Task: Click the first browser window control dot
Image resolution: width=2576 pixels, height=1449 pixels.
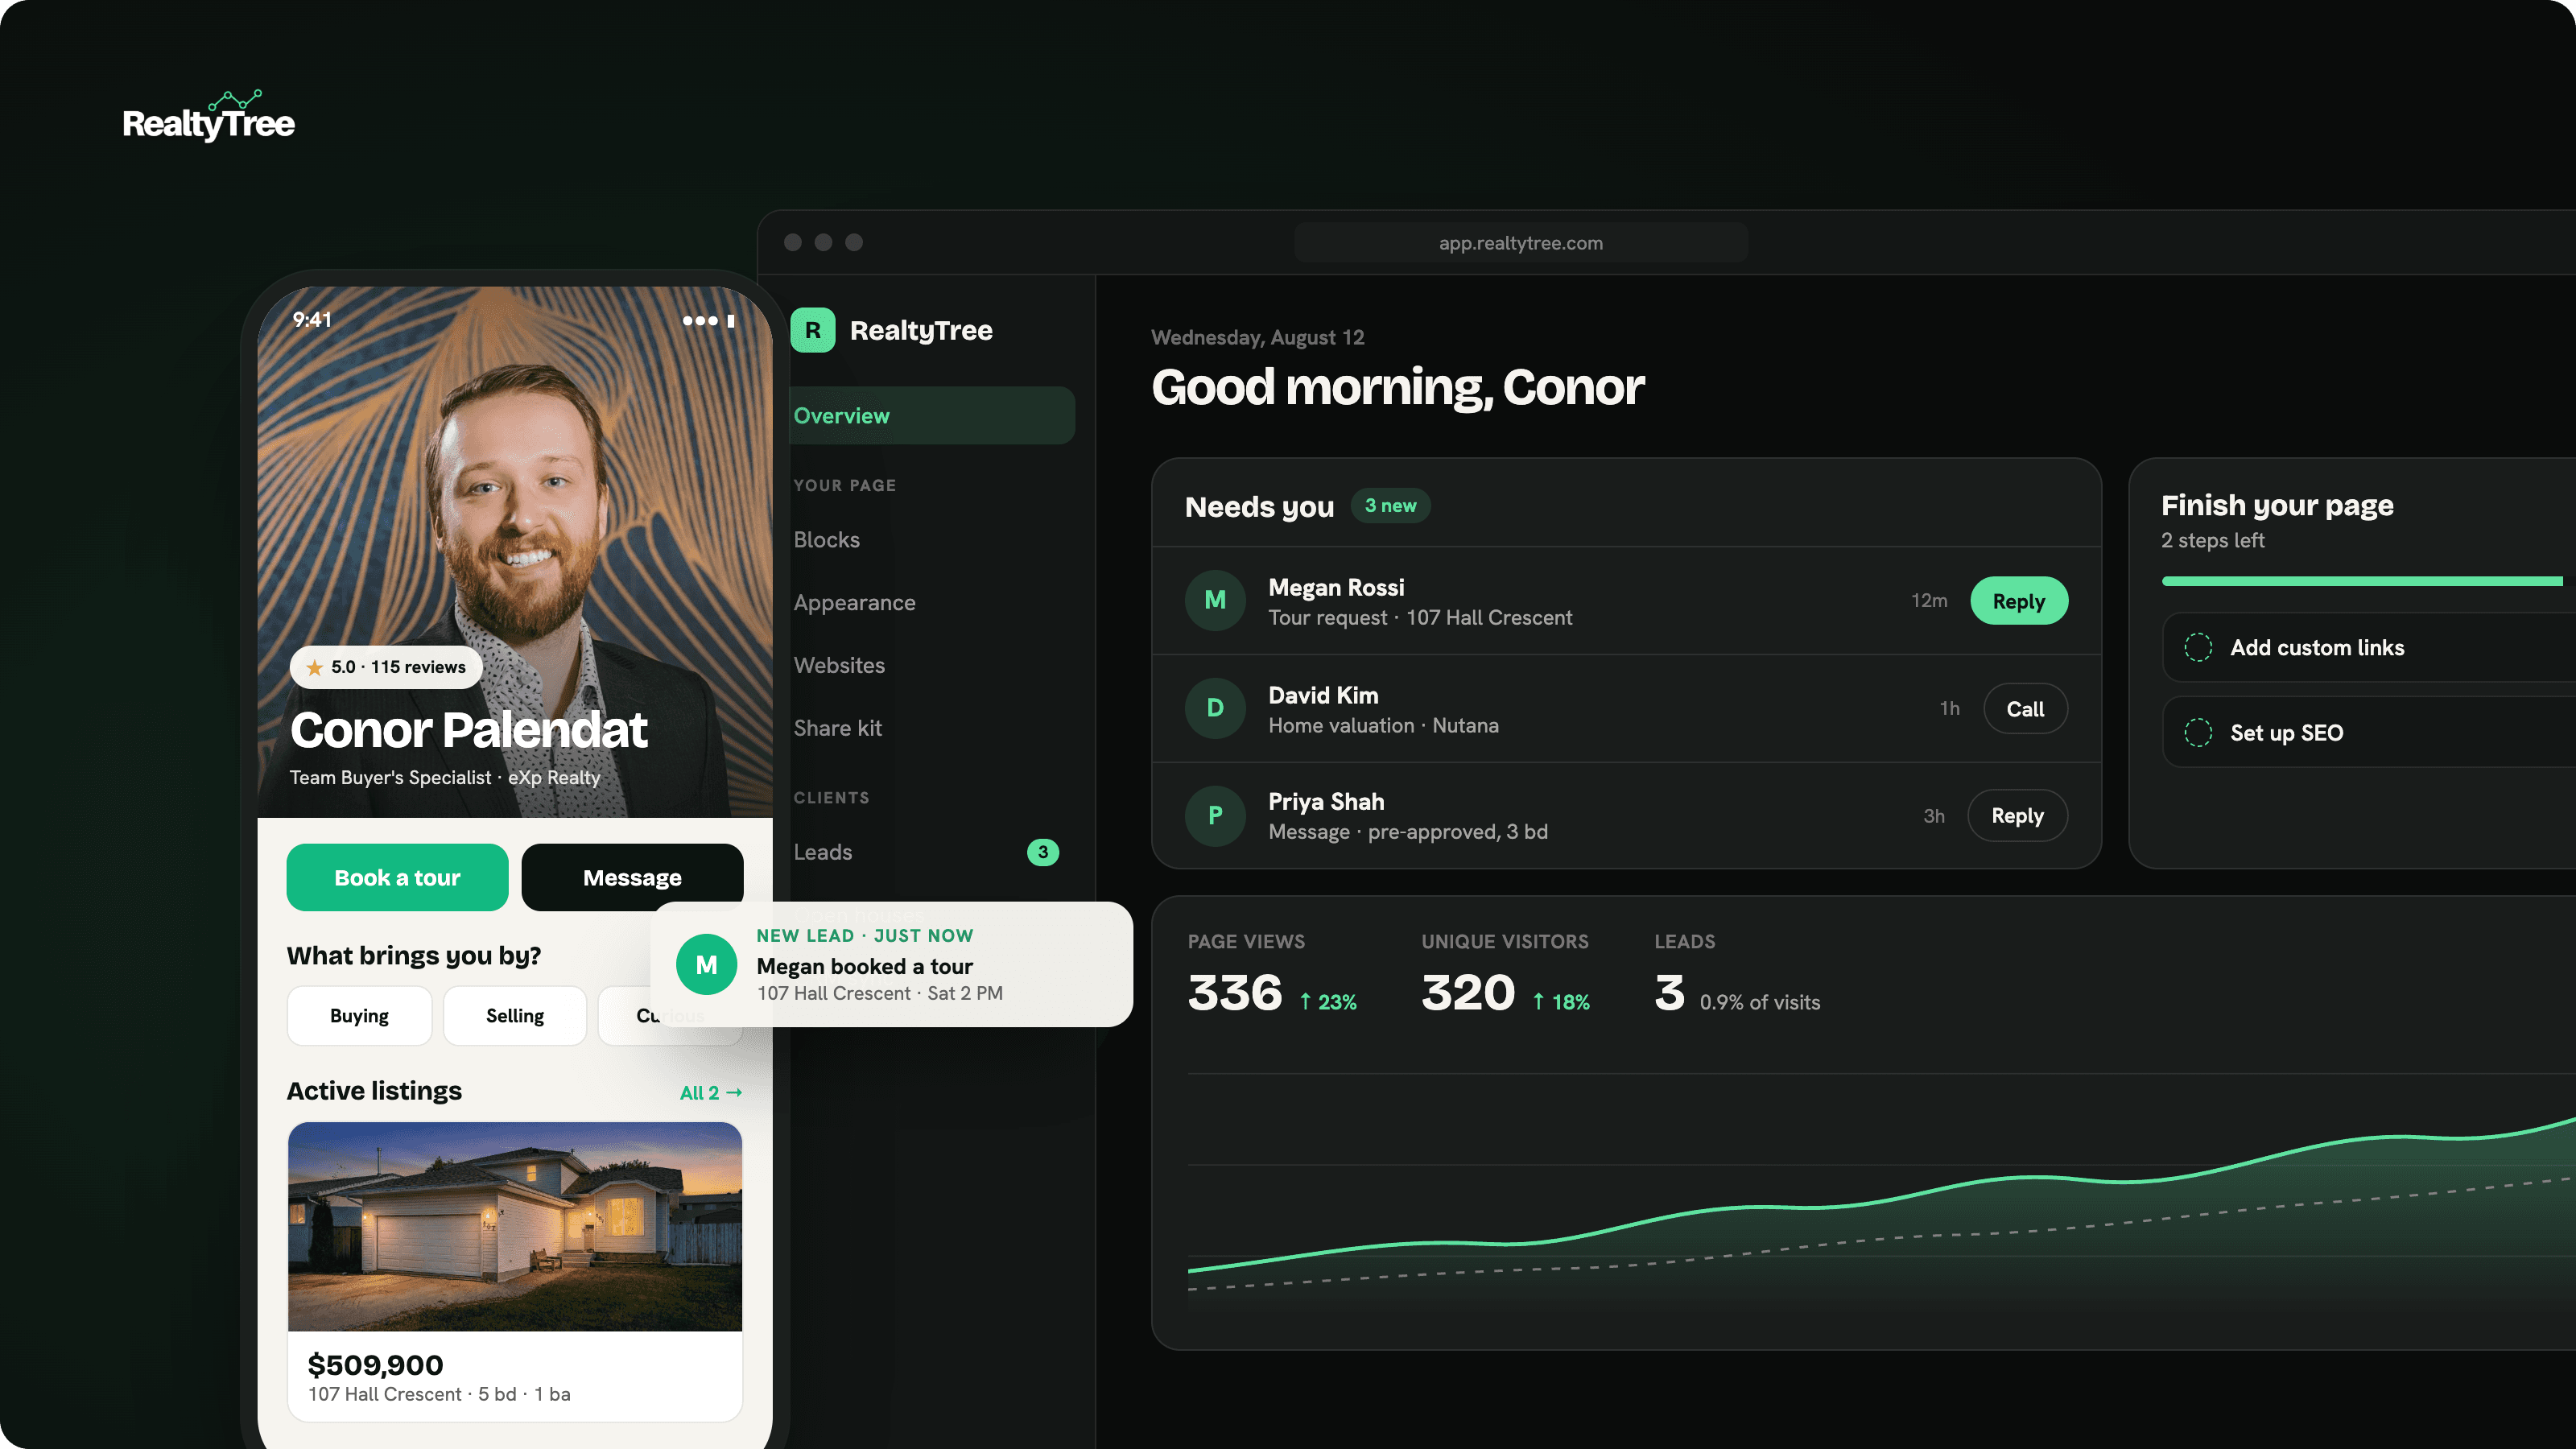Action: pyautogui.click(x=792, y=242)
